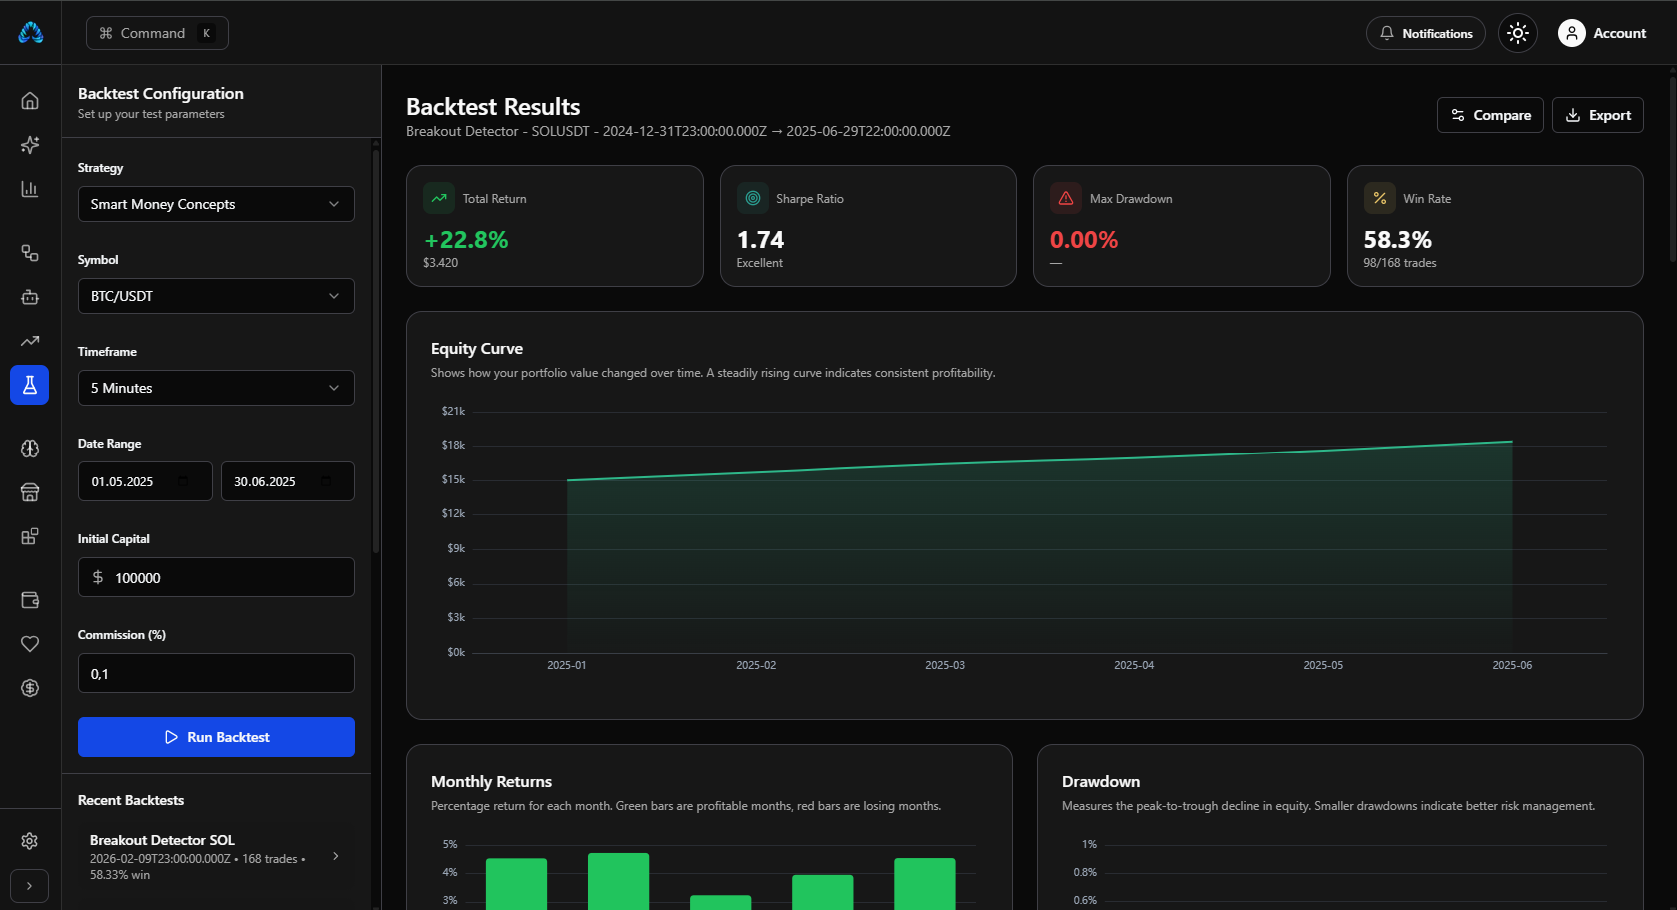Open the Timeframe dropdown 5 Minutes
Screen dimensions: 1677x910
coord(216,388)
